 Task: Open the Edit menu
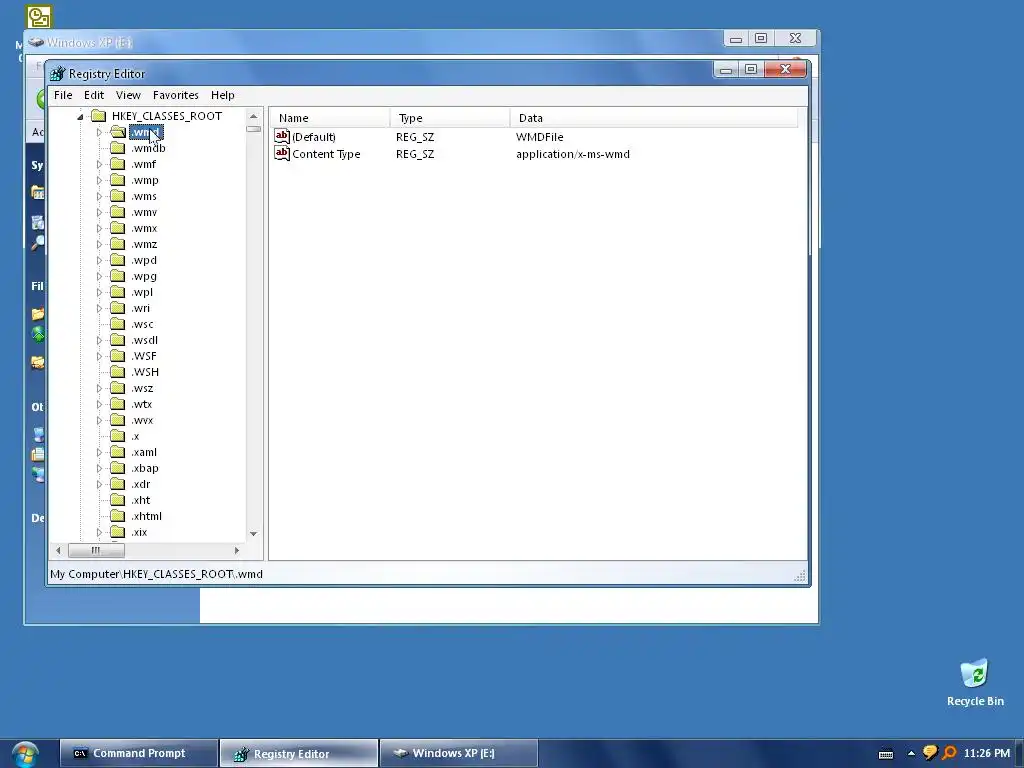94,95
